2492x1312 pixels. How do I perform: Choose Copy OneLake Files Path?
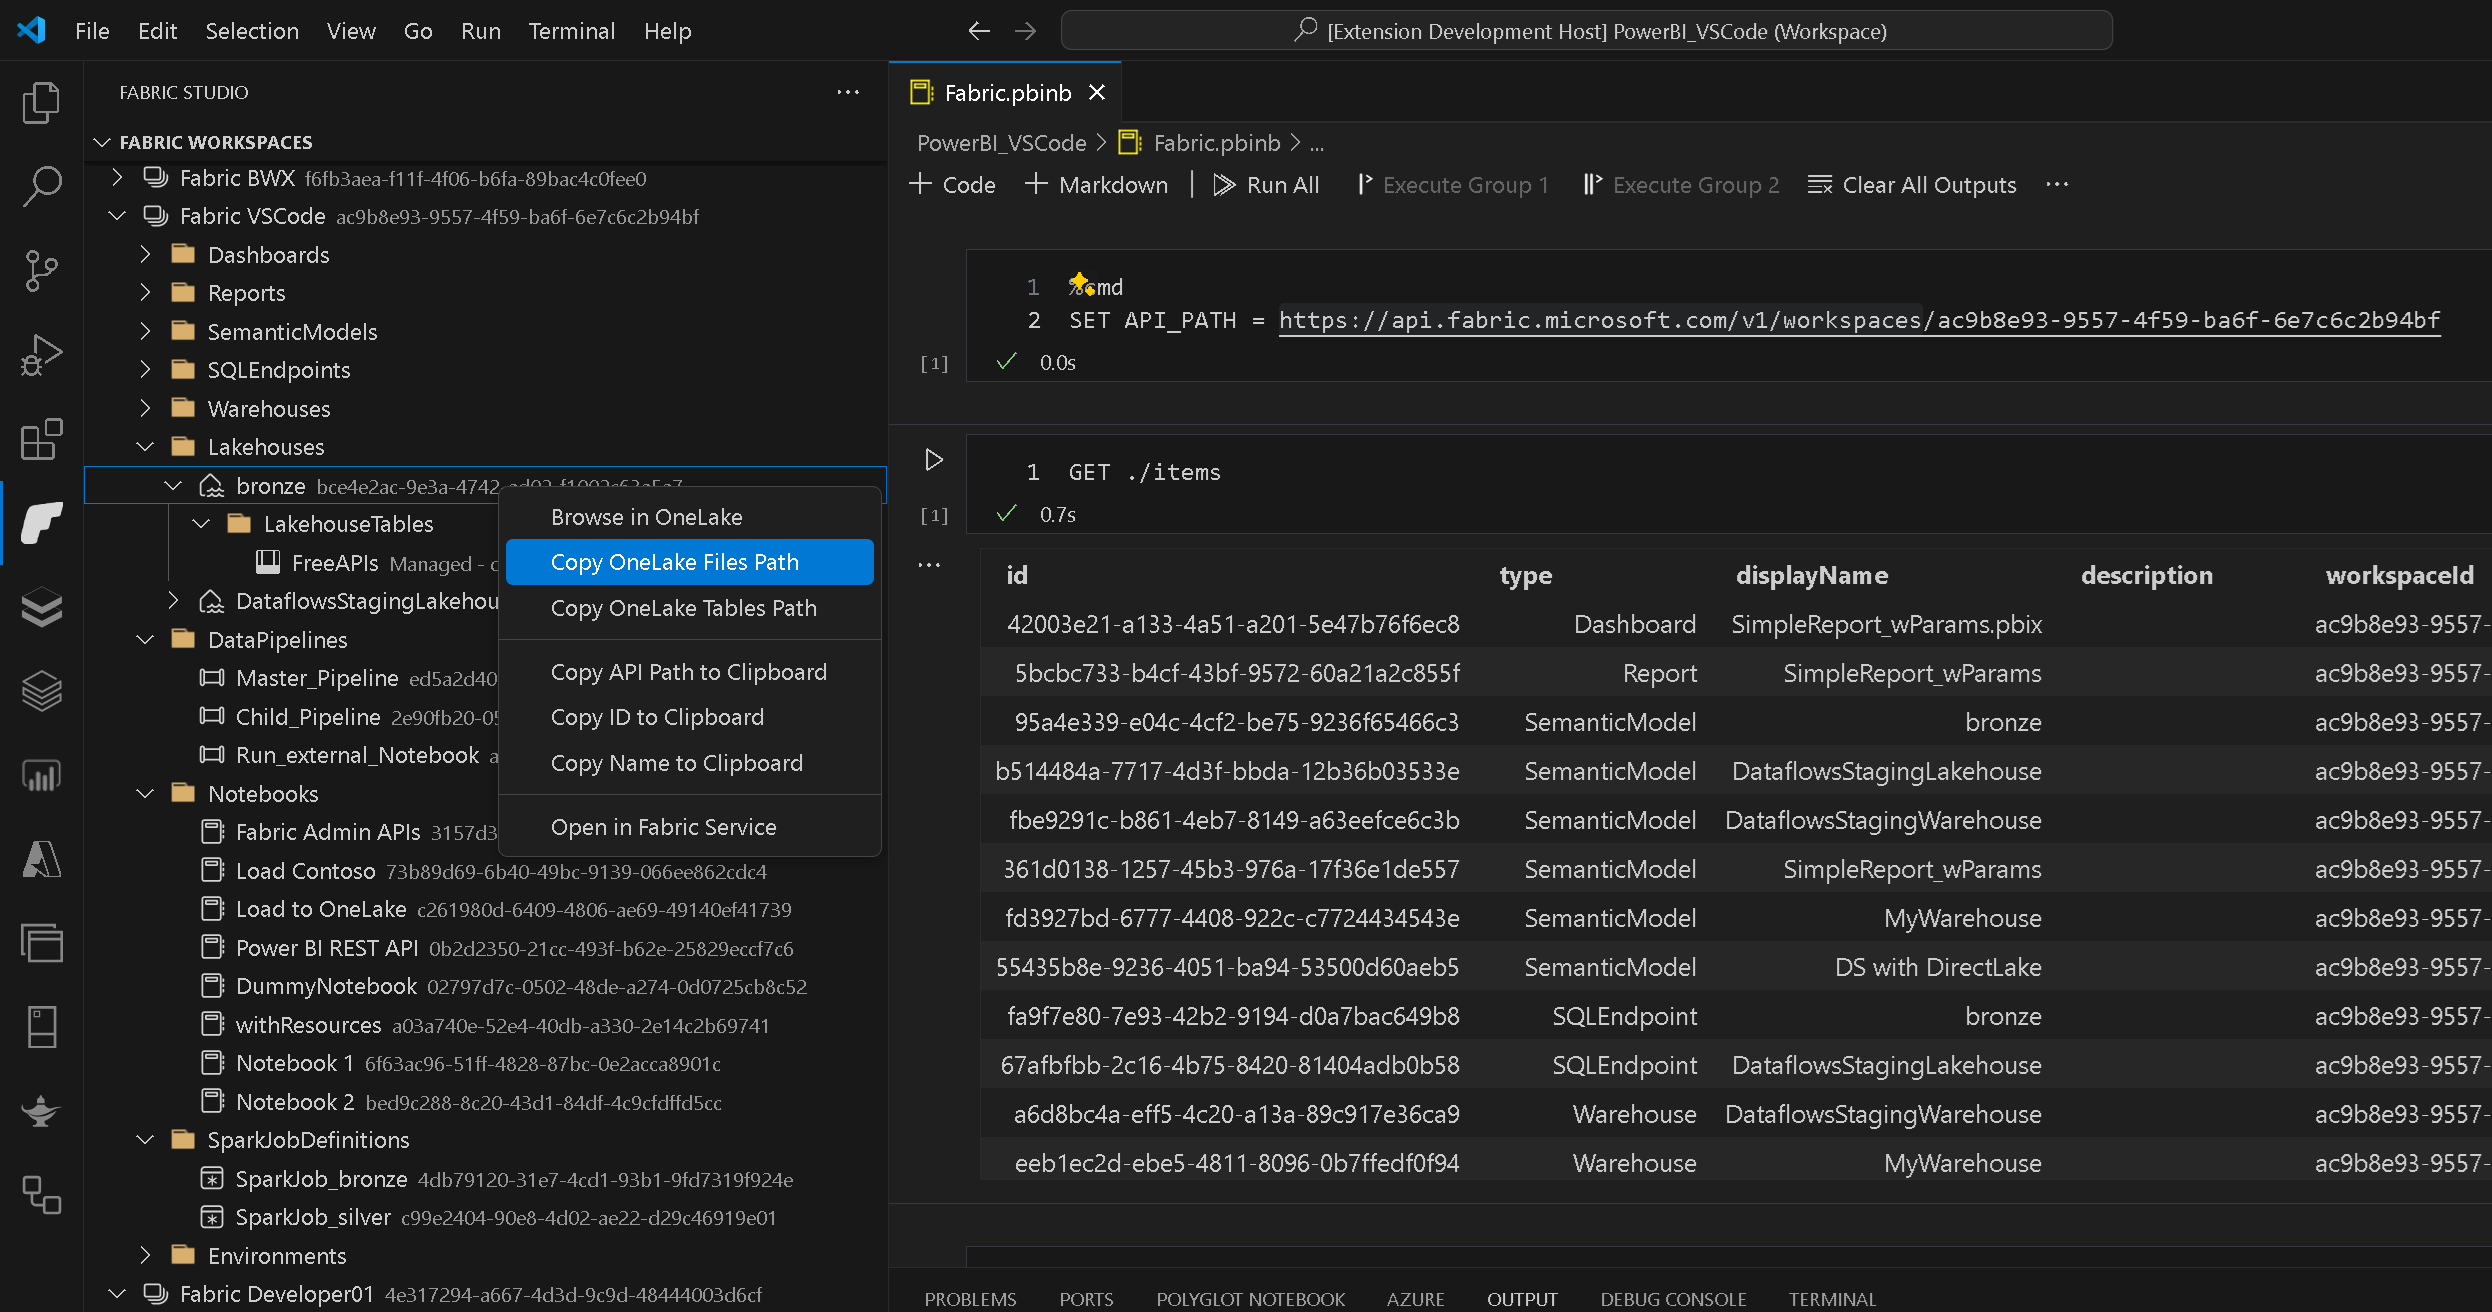(x=675, y=562)
